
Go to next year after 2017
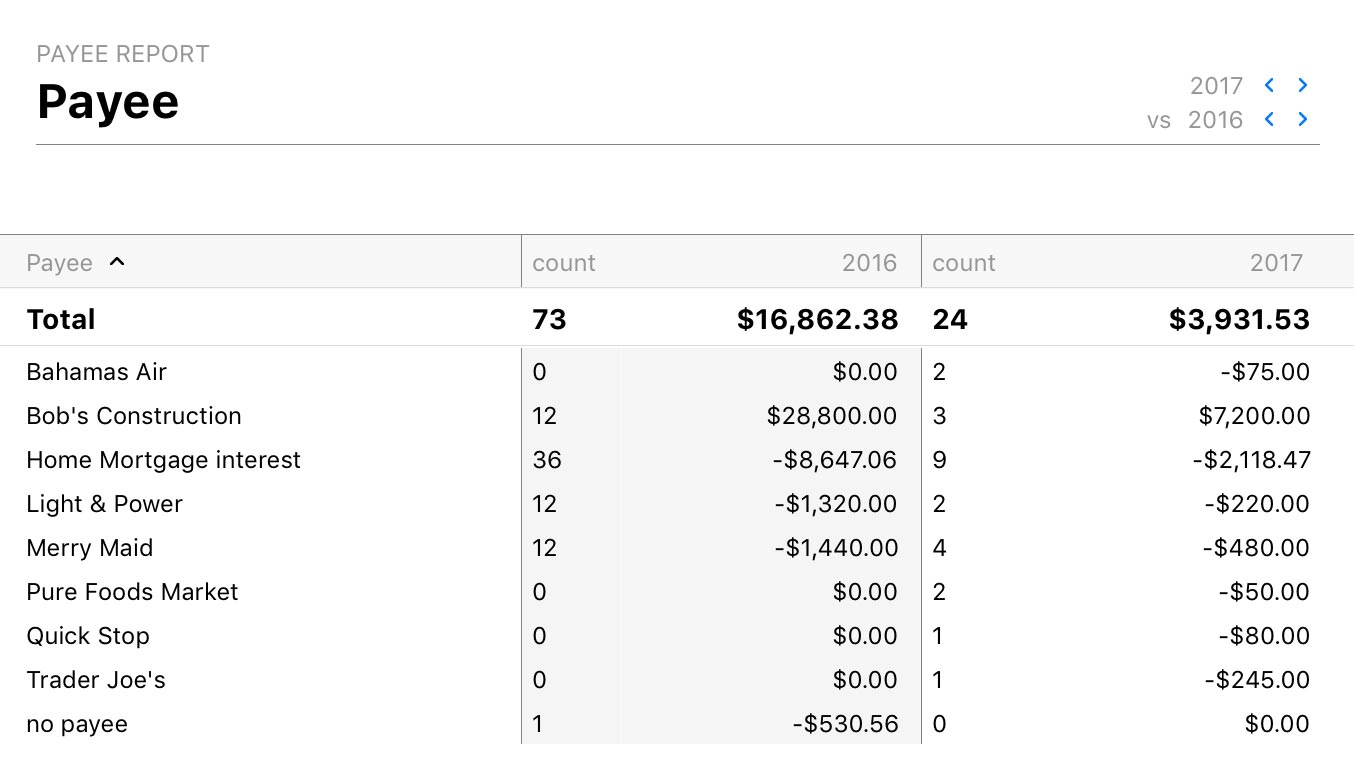[x=1303, y=86]
